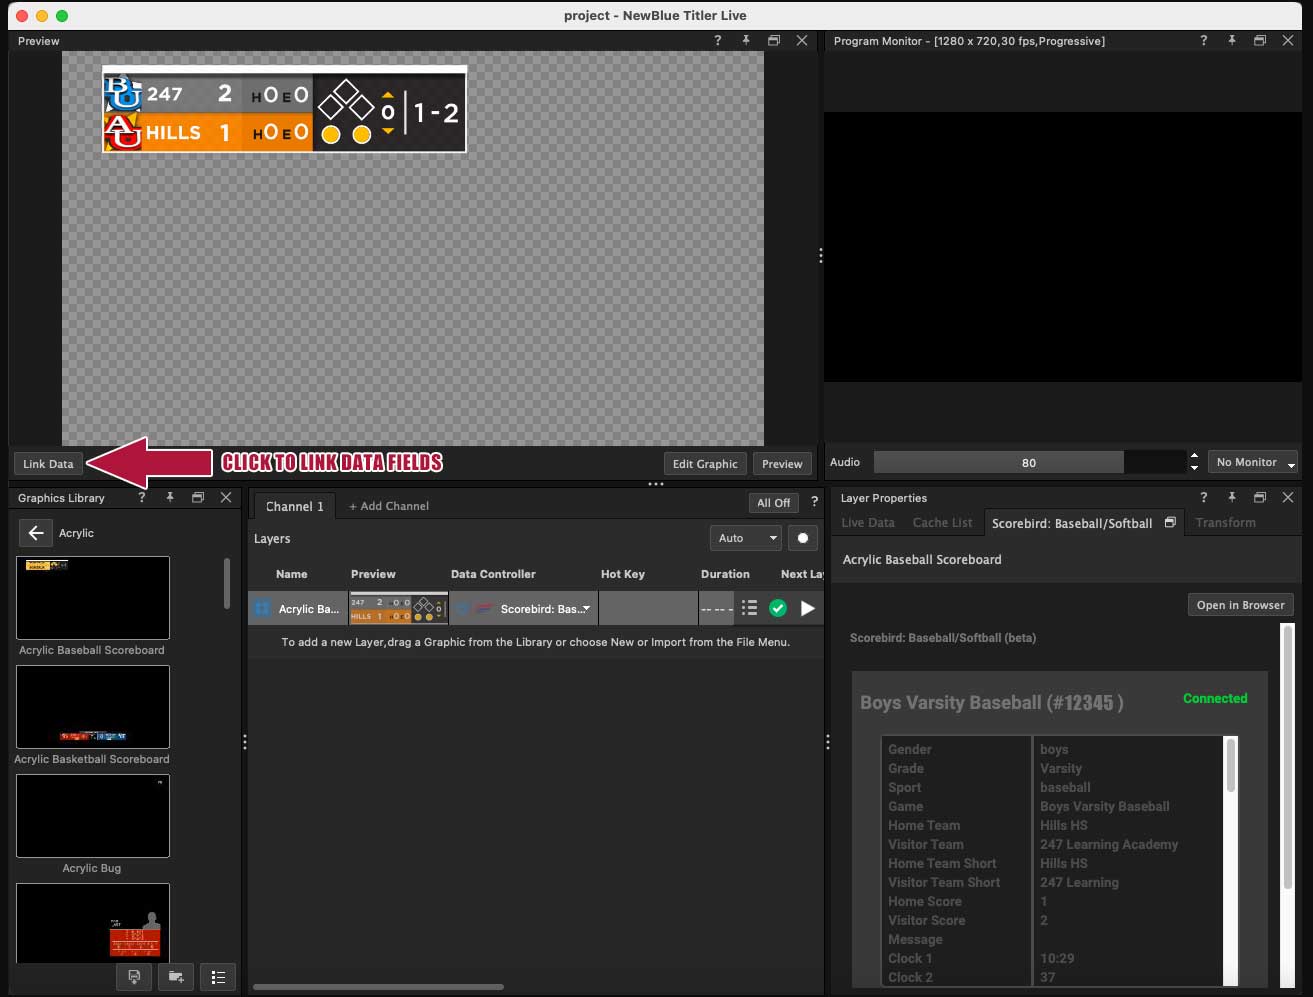
Task: Open help for the Layer Properties panel
Action: (x=1203, y=497)
